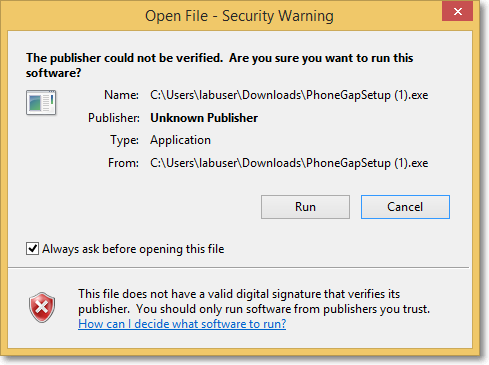Uncheck Always ask before opening this file
Image resolution: width=489 pixels, height=365 pixels.
(32, 249)
